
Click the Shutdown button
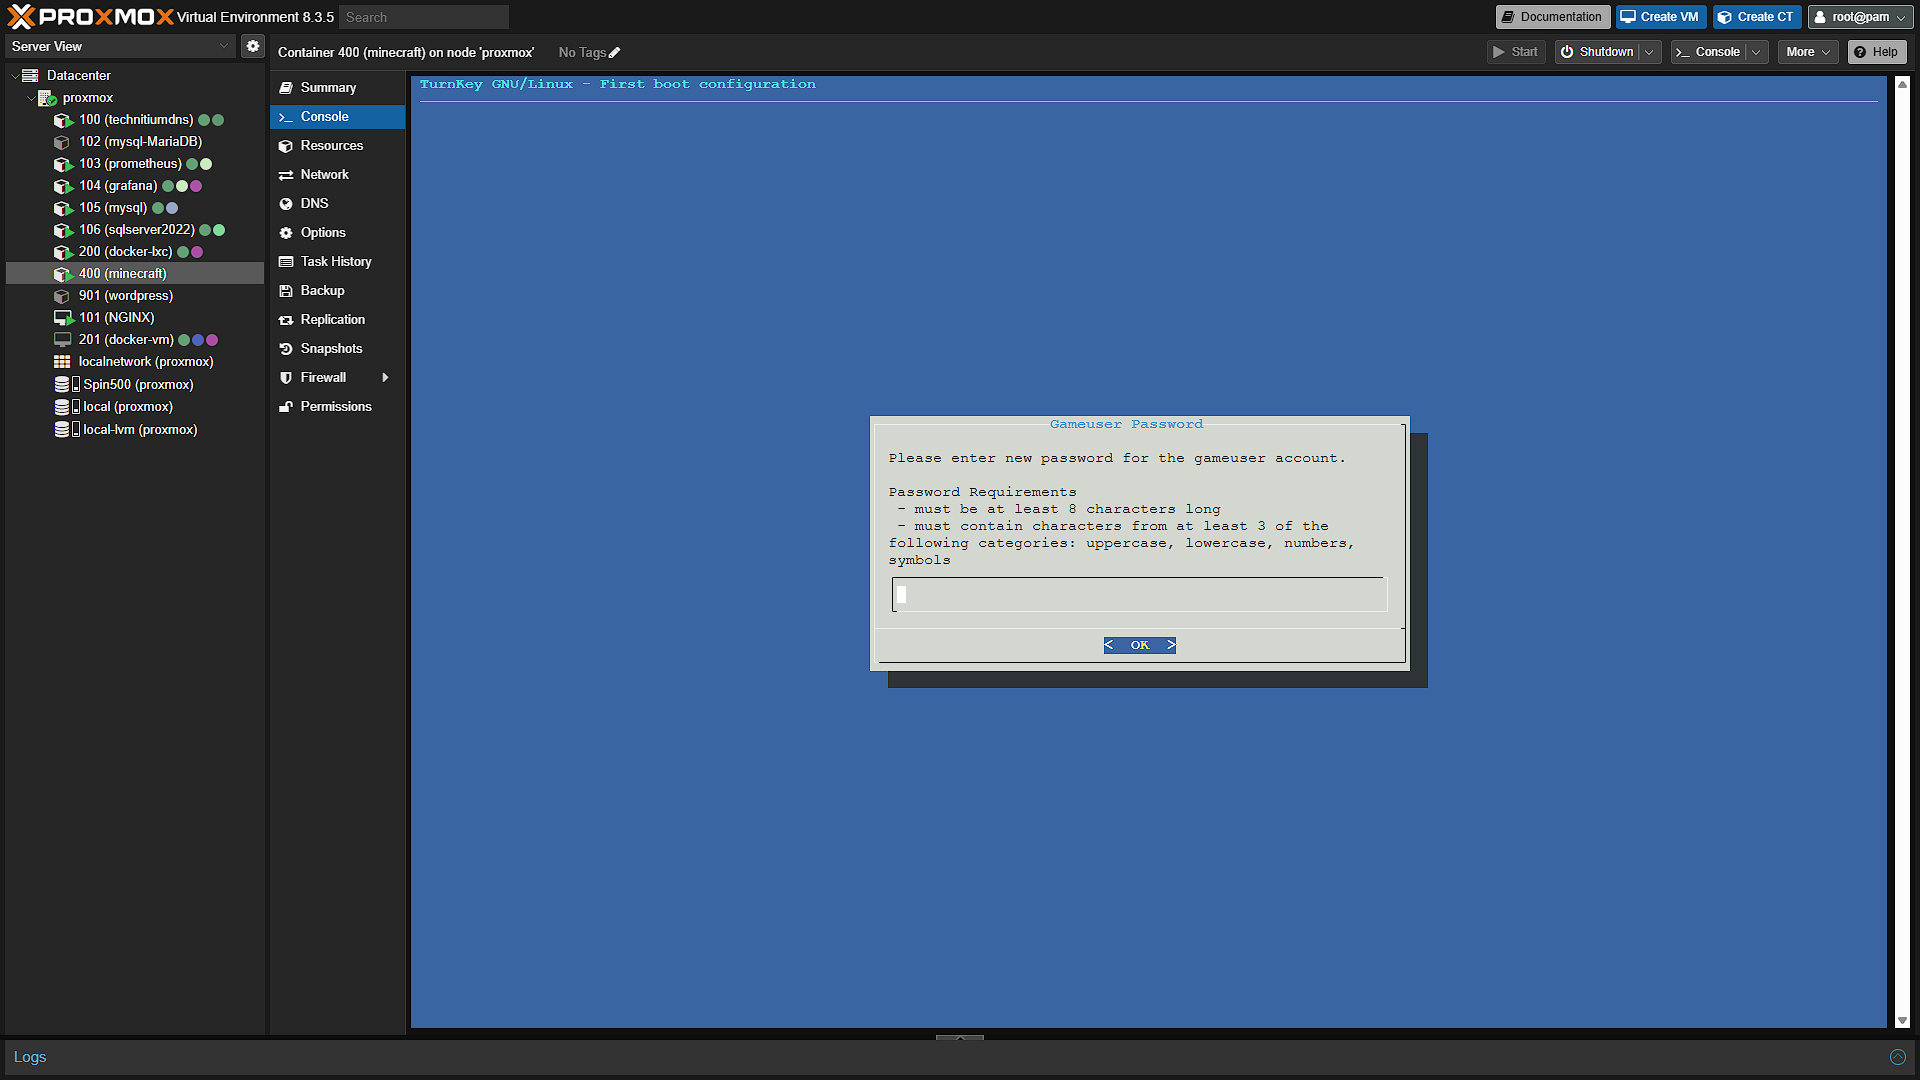point(1597,52)
